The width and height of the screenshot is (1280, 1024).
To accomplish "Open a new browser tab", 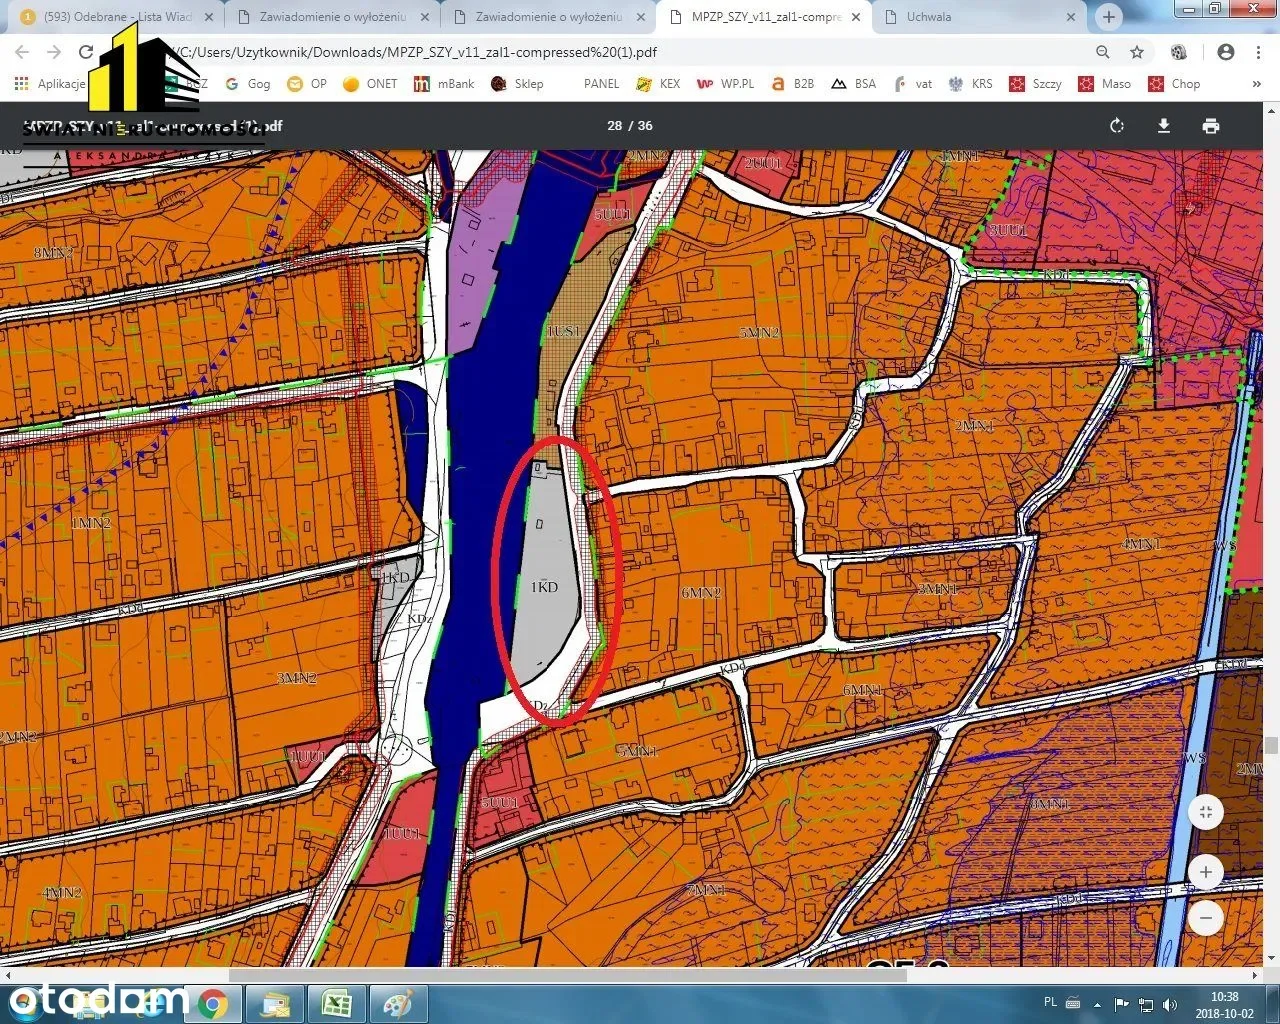I will pyautogui.click(x=1108, y=17).
